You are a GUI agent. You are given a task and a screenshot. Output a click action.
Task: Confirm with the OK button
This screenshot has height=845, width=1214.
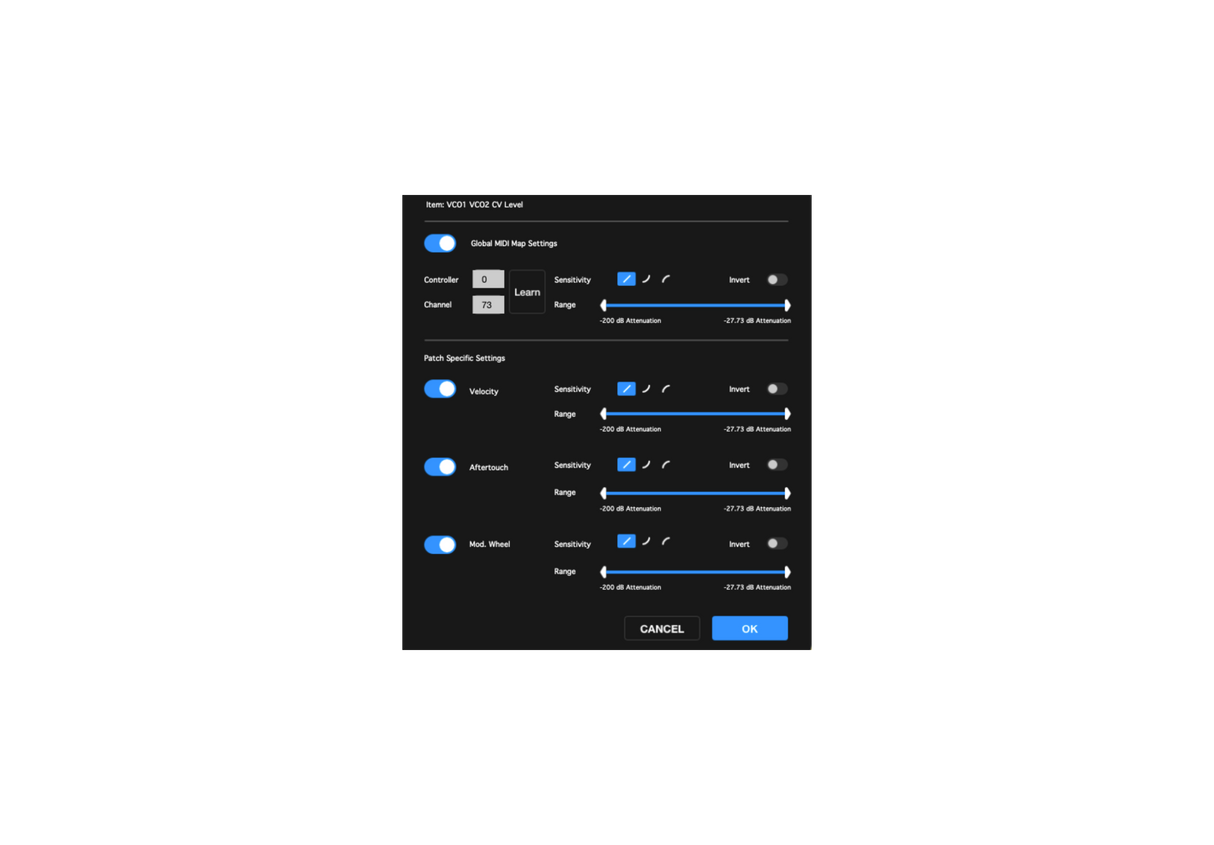pyautogui.click(x=750, y=628)
